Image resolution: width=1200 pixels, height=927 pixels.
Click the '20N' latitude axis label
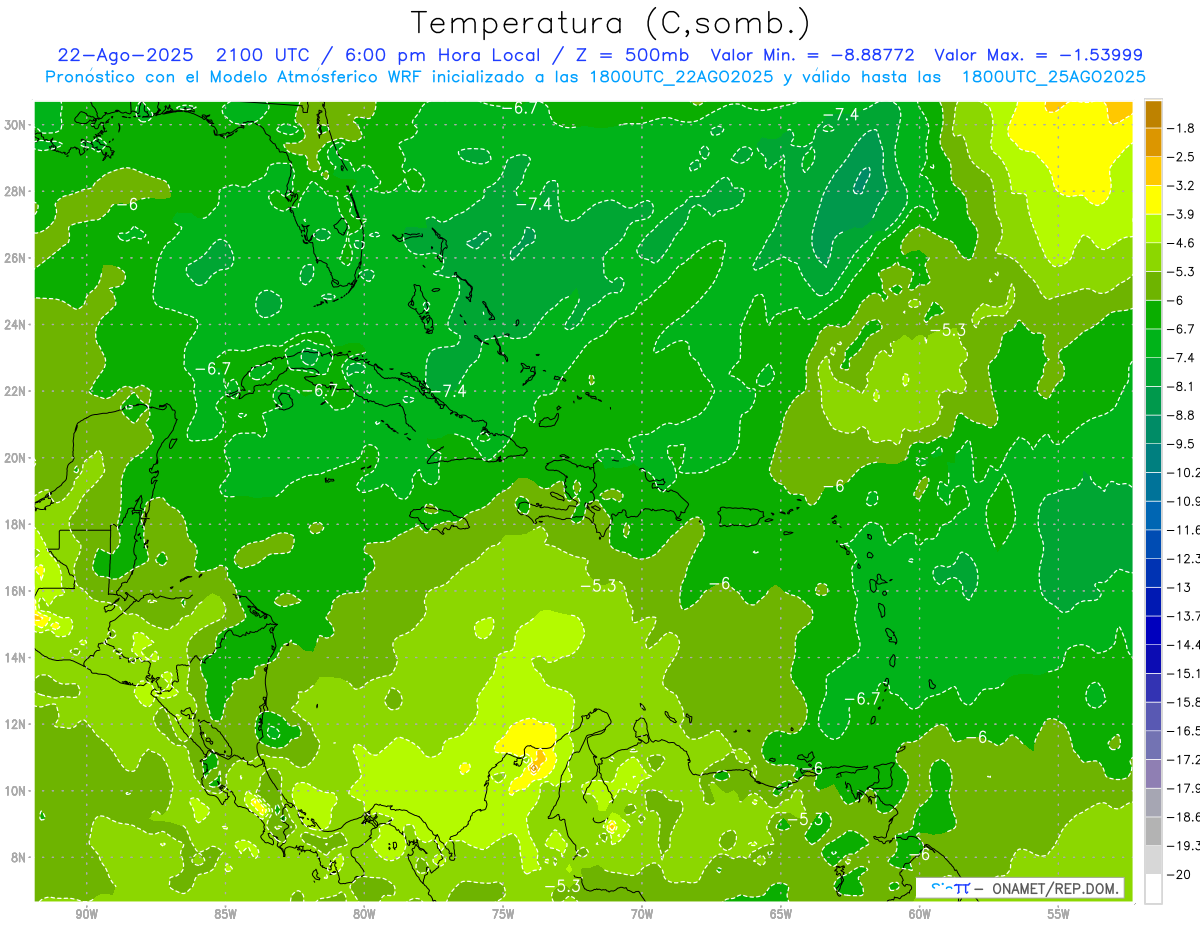point(17,458)
